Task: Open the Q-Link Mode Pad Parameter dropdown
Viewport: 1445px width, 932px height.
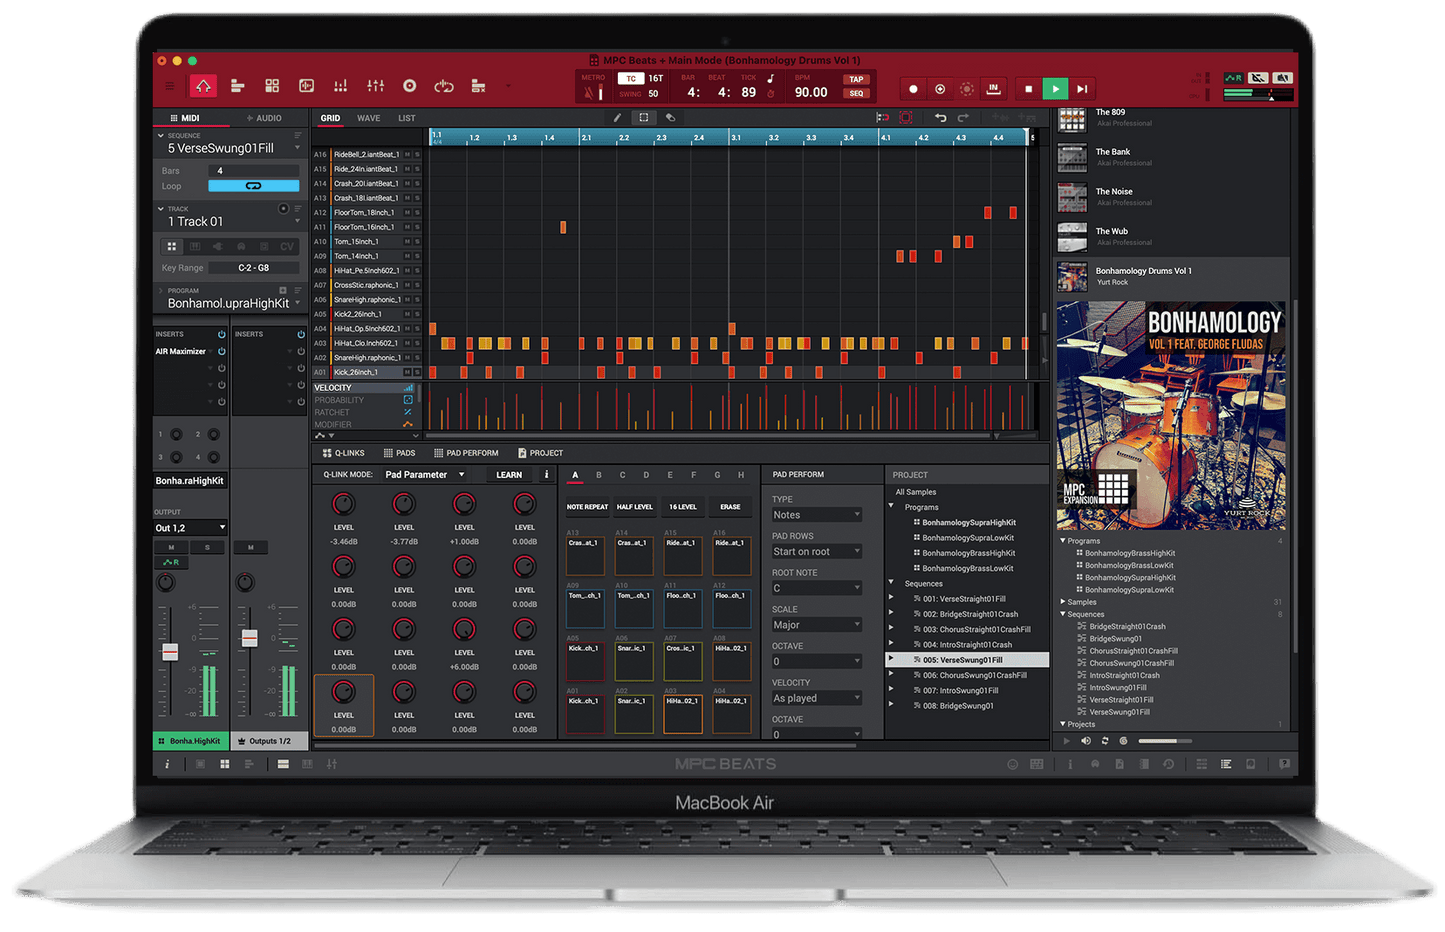Action: tap(426, 475)
